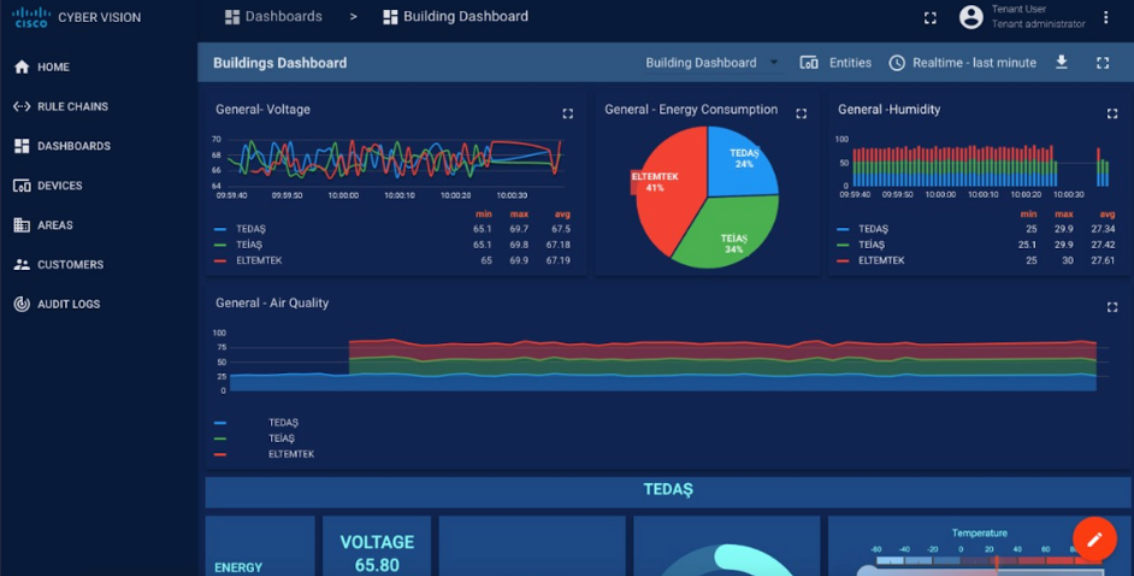Toggle TEİAŞ series in Air Quality legend
The image size is (1134, 576).
[281, 438]
